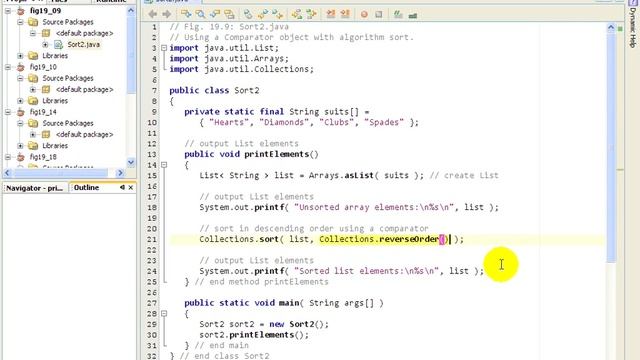Select Sort2.java in the project tree

click(84, 44)
